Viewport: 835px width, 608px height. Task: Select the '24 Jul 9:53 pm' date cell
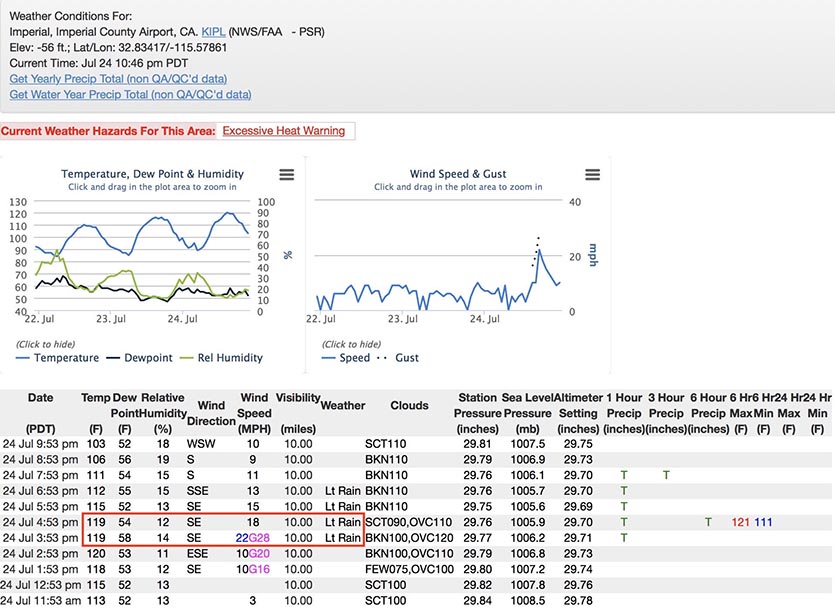point(40,444)
